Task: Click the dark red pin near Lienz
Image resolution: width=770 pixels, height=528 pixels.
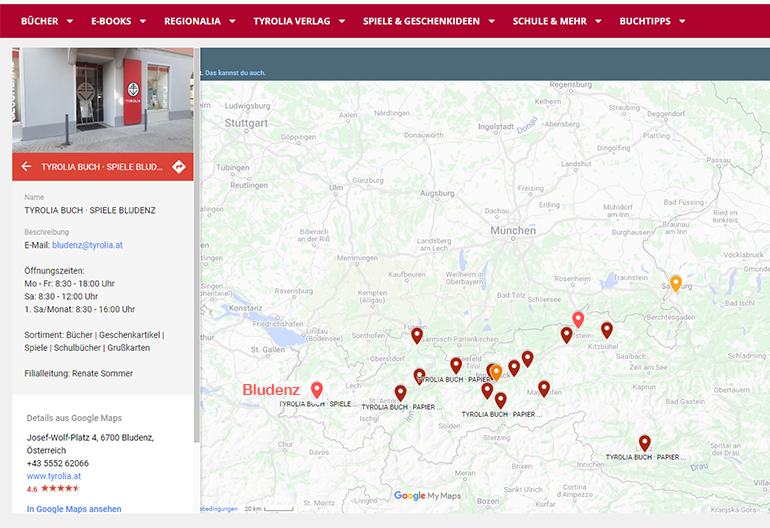Action: (645, 442)
